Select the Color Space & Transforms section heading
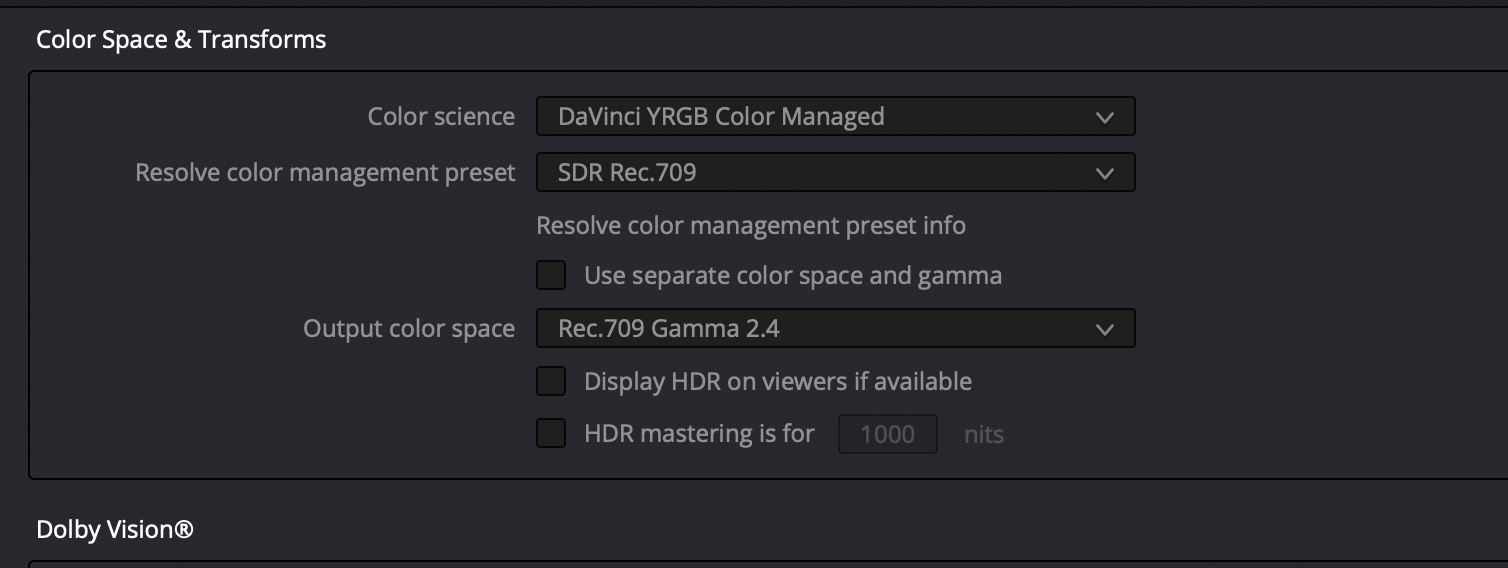The width and height of the screenshot is (1508, 568). (x=181, y=40)
